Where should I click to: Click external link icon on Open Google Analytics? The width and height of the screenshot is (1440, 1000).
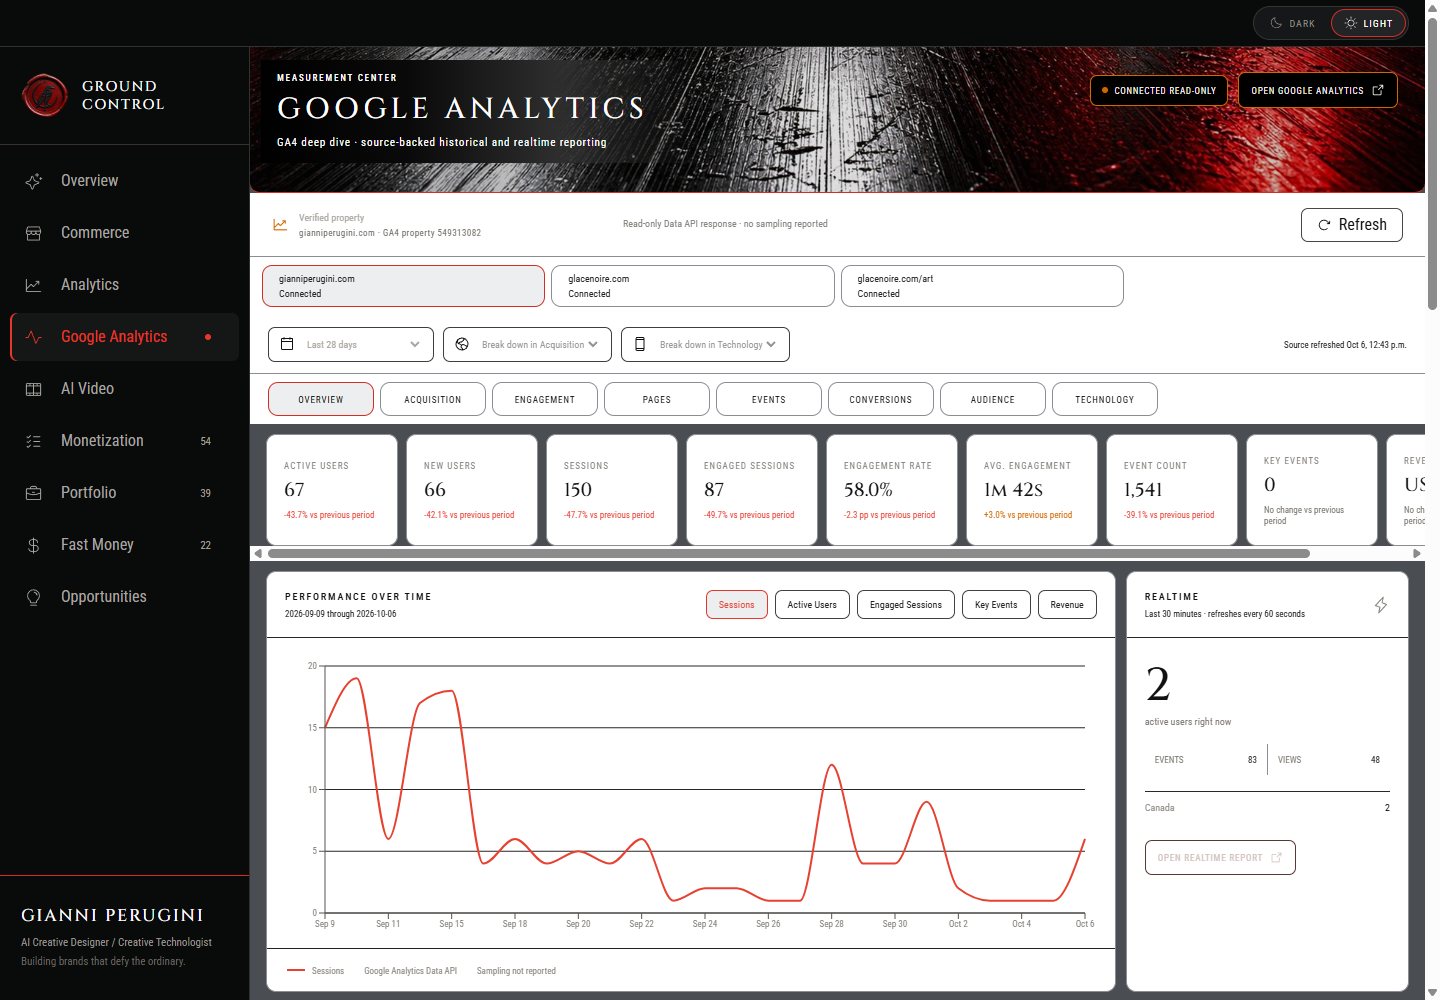click(x=1378, y=90)
